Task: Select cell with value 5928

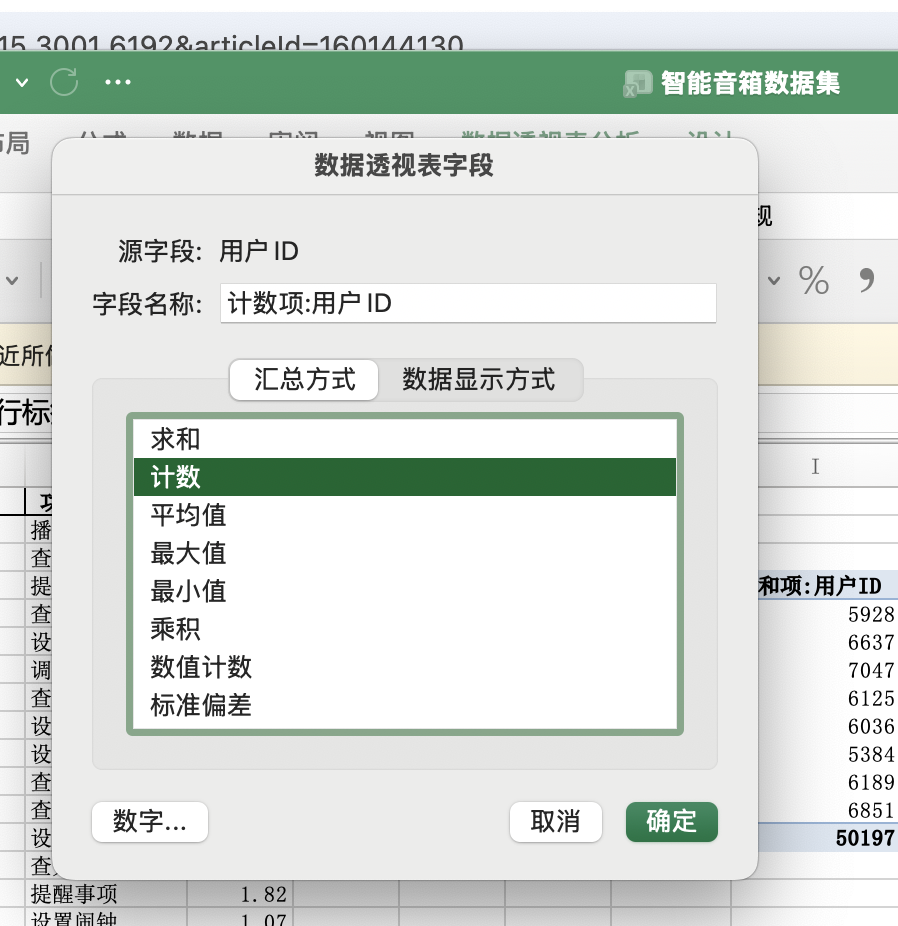Action: (x=828, y=615)
